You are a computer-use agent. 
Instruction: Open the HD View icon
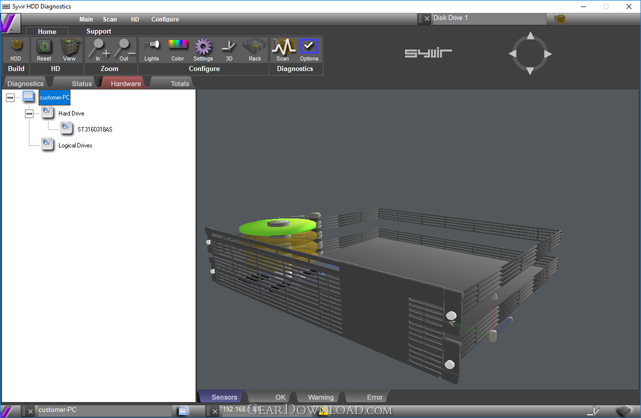coord(69,50)
